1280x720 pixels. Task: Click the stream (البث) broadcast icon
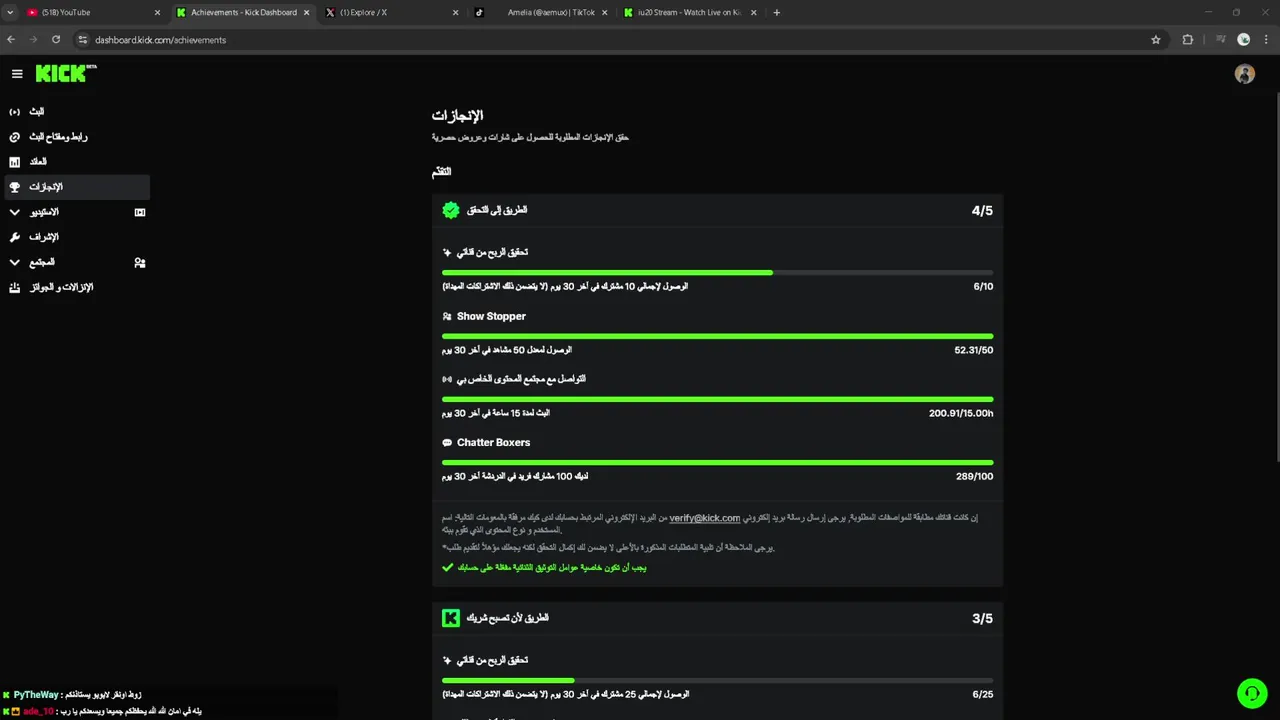14,112
